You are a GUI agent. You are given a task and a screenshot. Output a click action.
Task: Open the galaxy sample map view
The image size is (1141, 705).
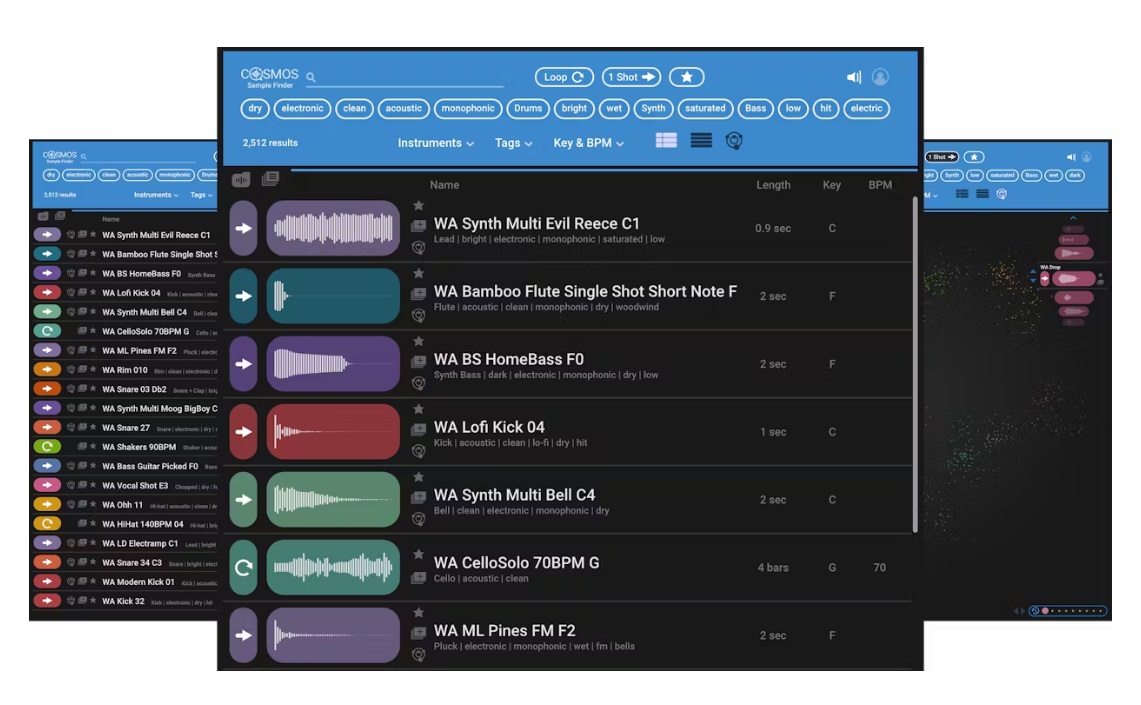tap(734, 141)
